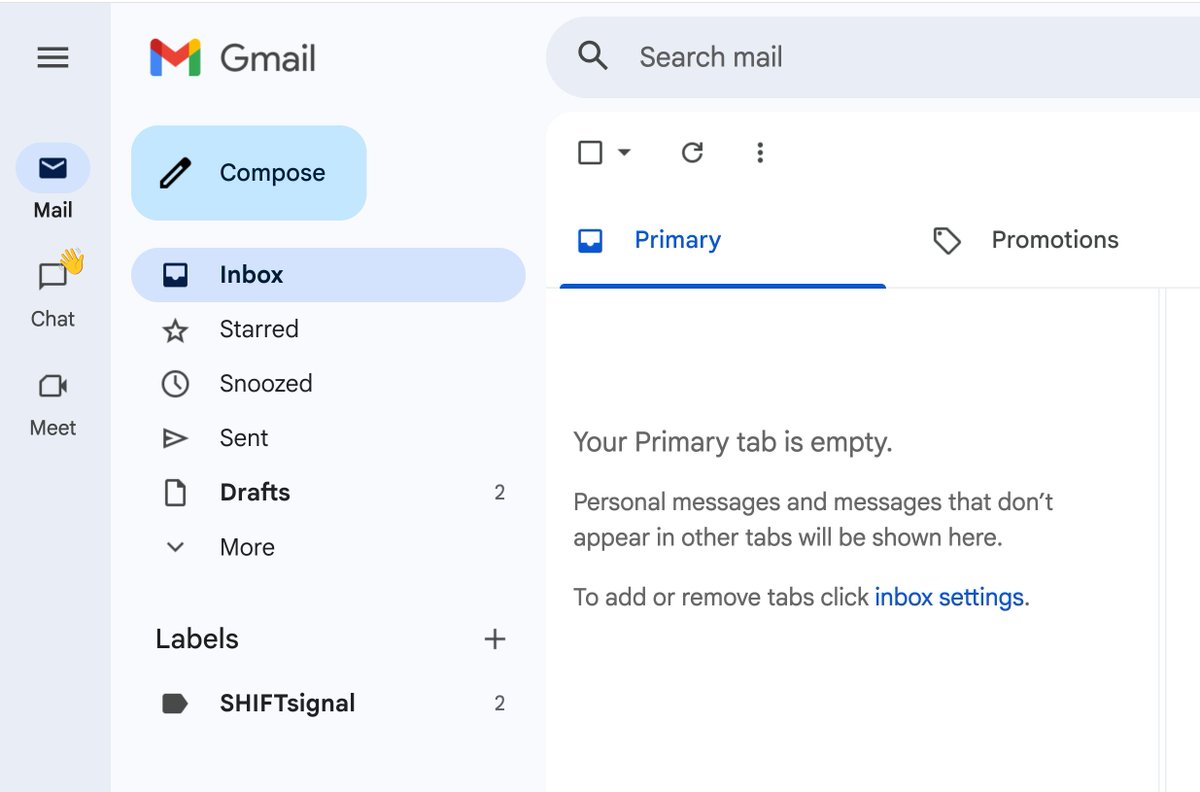The image size is (1200, 792).
Task: Refresh the inbox
Action: (692, 152)
